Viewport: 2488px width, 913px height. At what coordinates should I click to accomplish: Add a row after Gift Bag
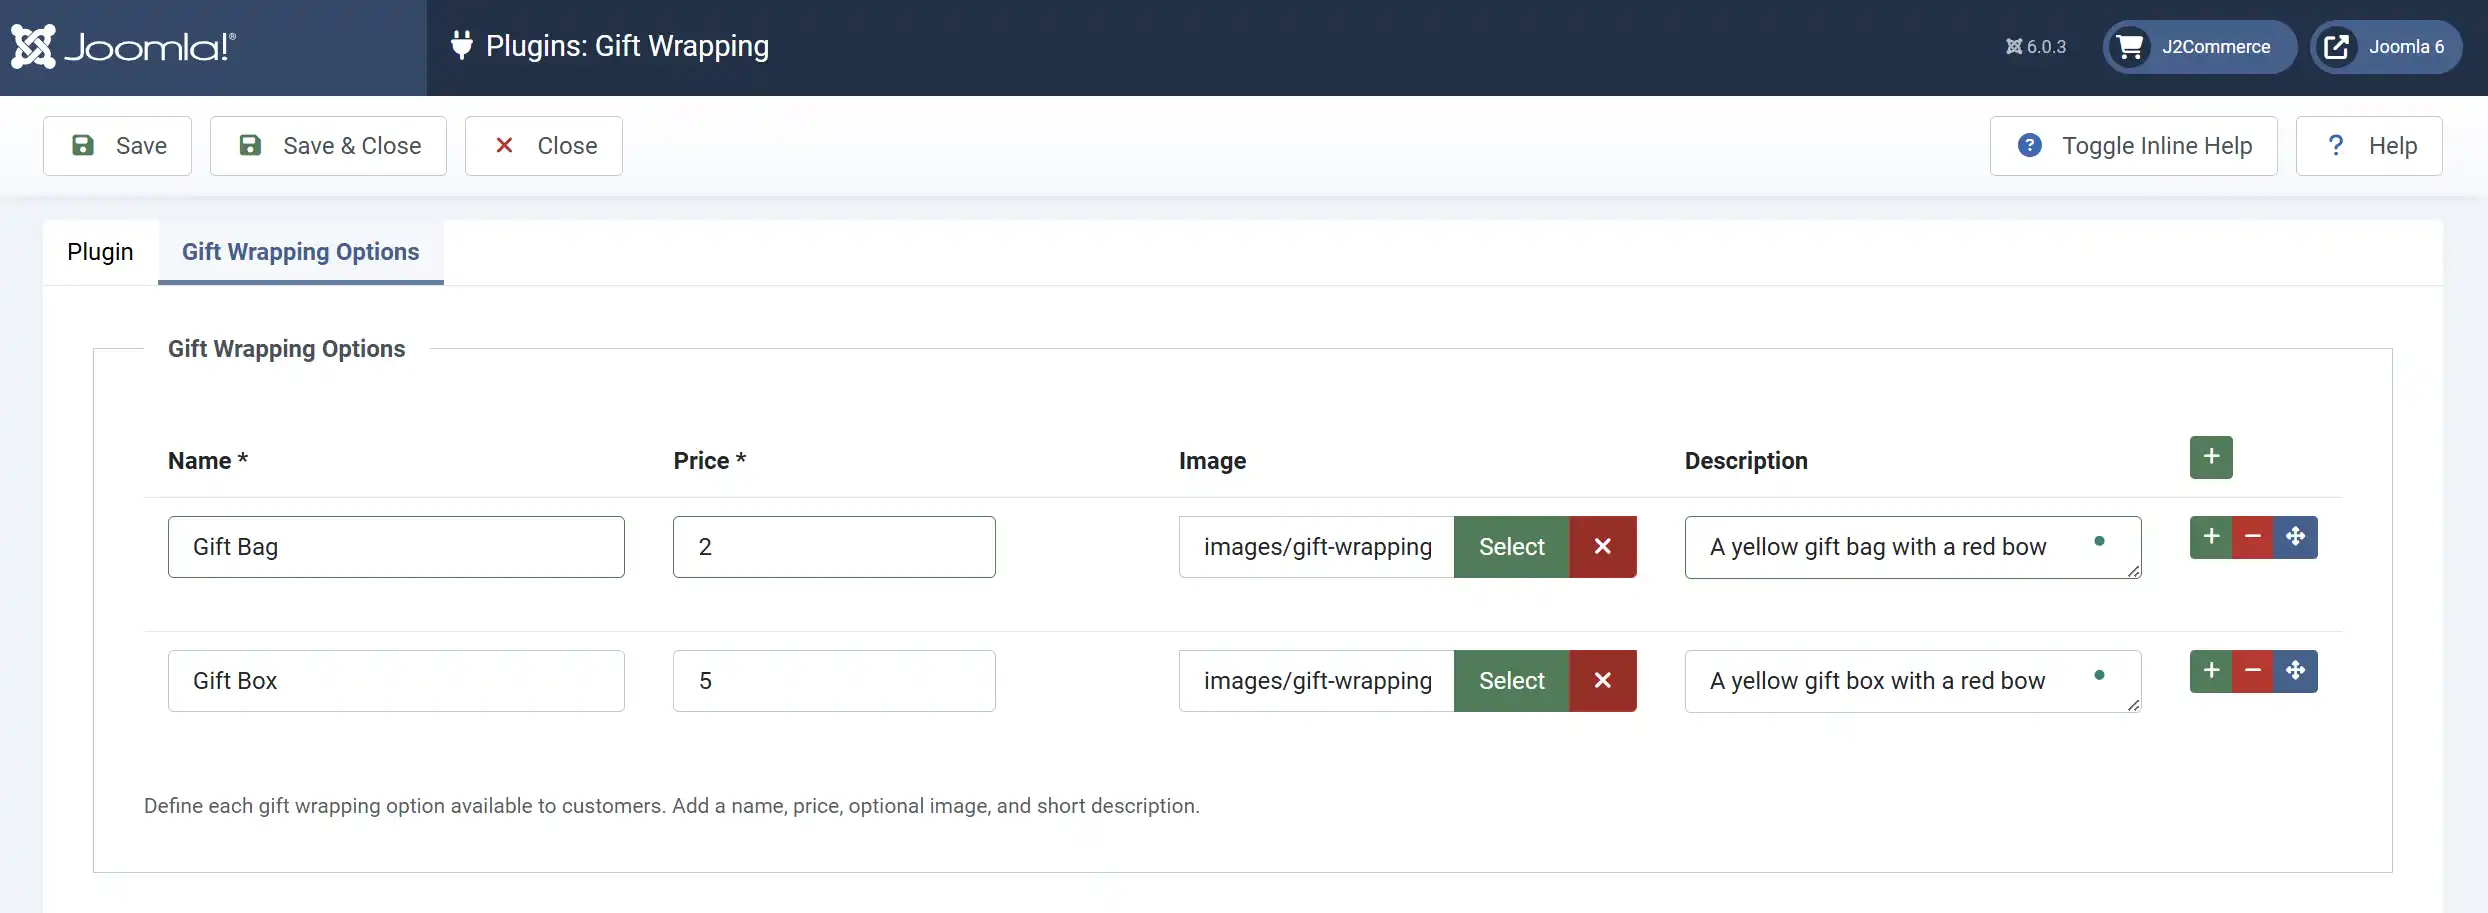[2211, 537]
